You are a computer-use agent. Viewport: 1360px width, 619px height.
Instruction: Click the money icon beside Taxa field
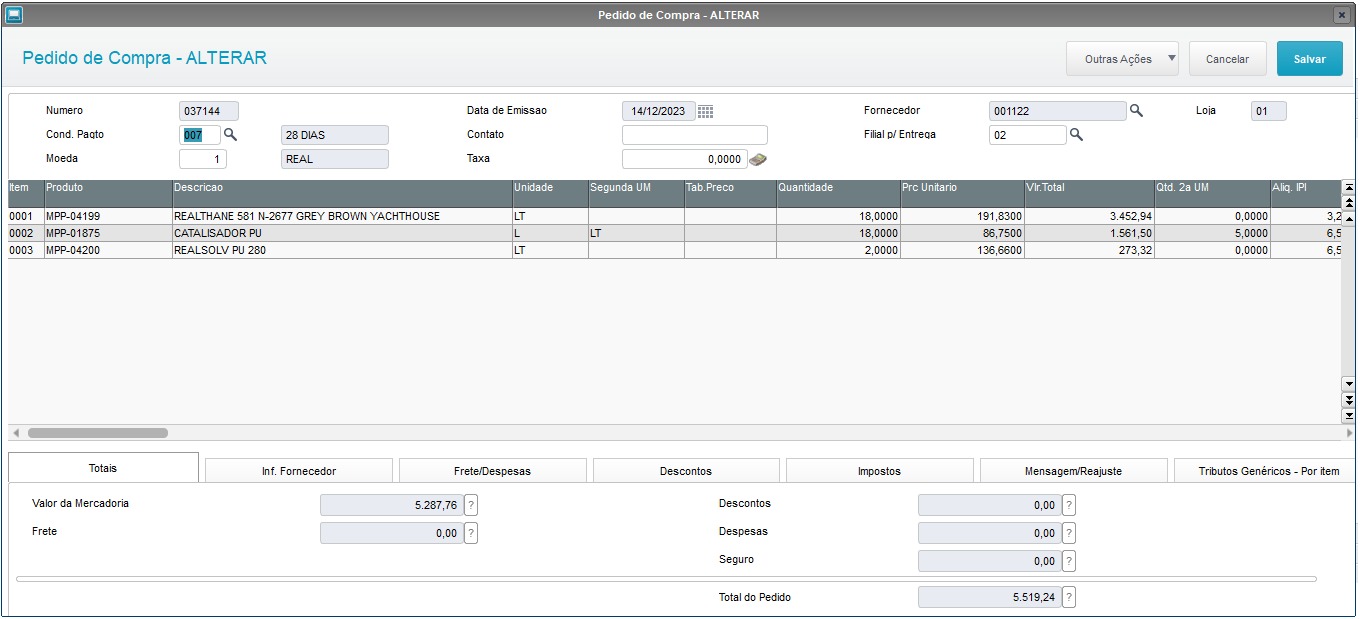(x=758, y=159)
